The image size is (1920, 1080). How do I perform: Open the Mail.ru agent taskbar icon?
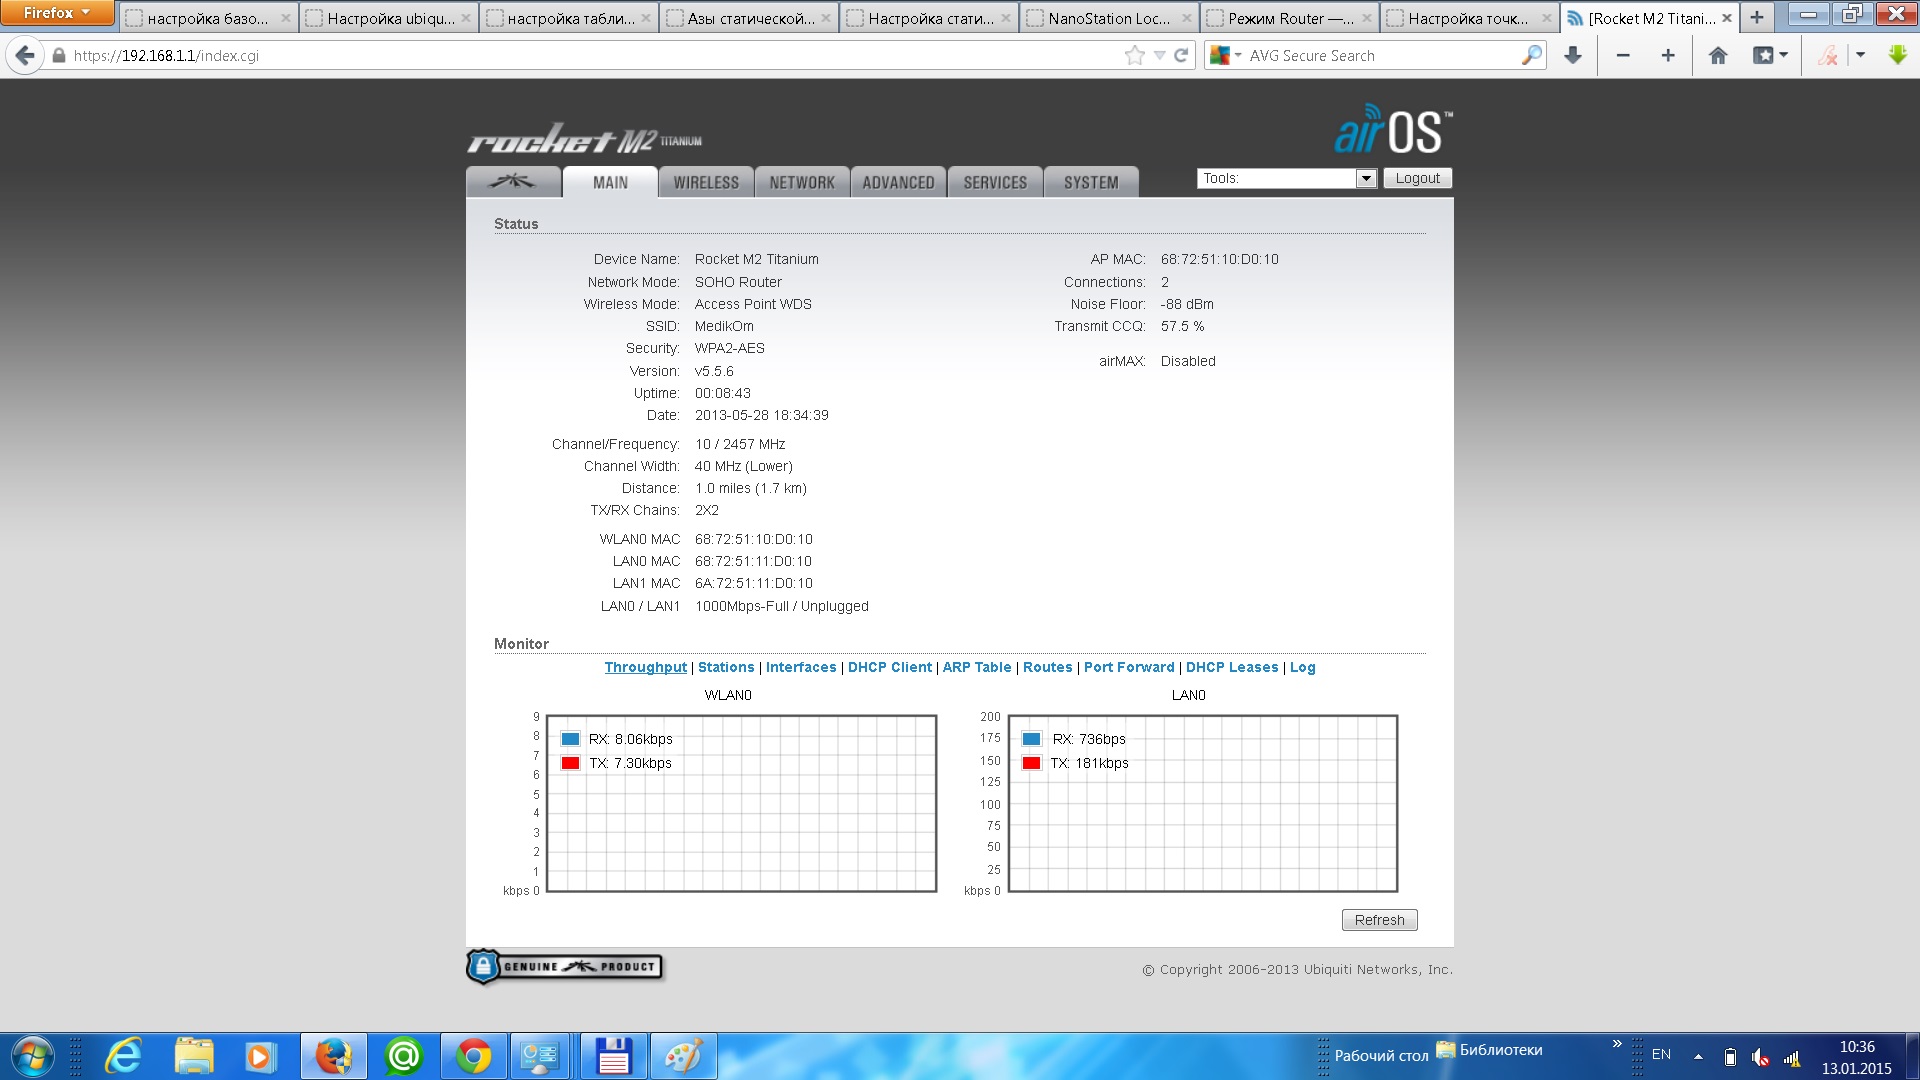point(404,1056)
